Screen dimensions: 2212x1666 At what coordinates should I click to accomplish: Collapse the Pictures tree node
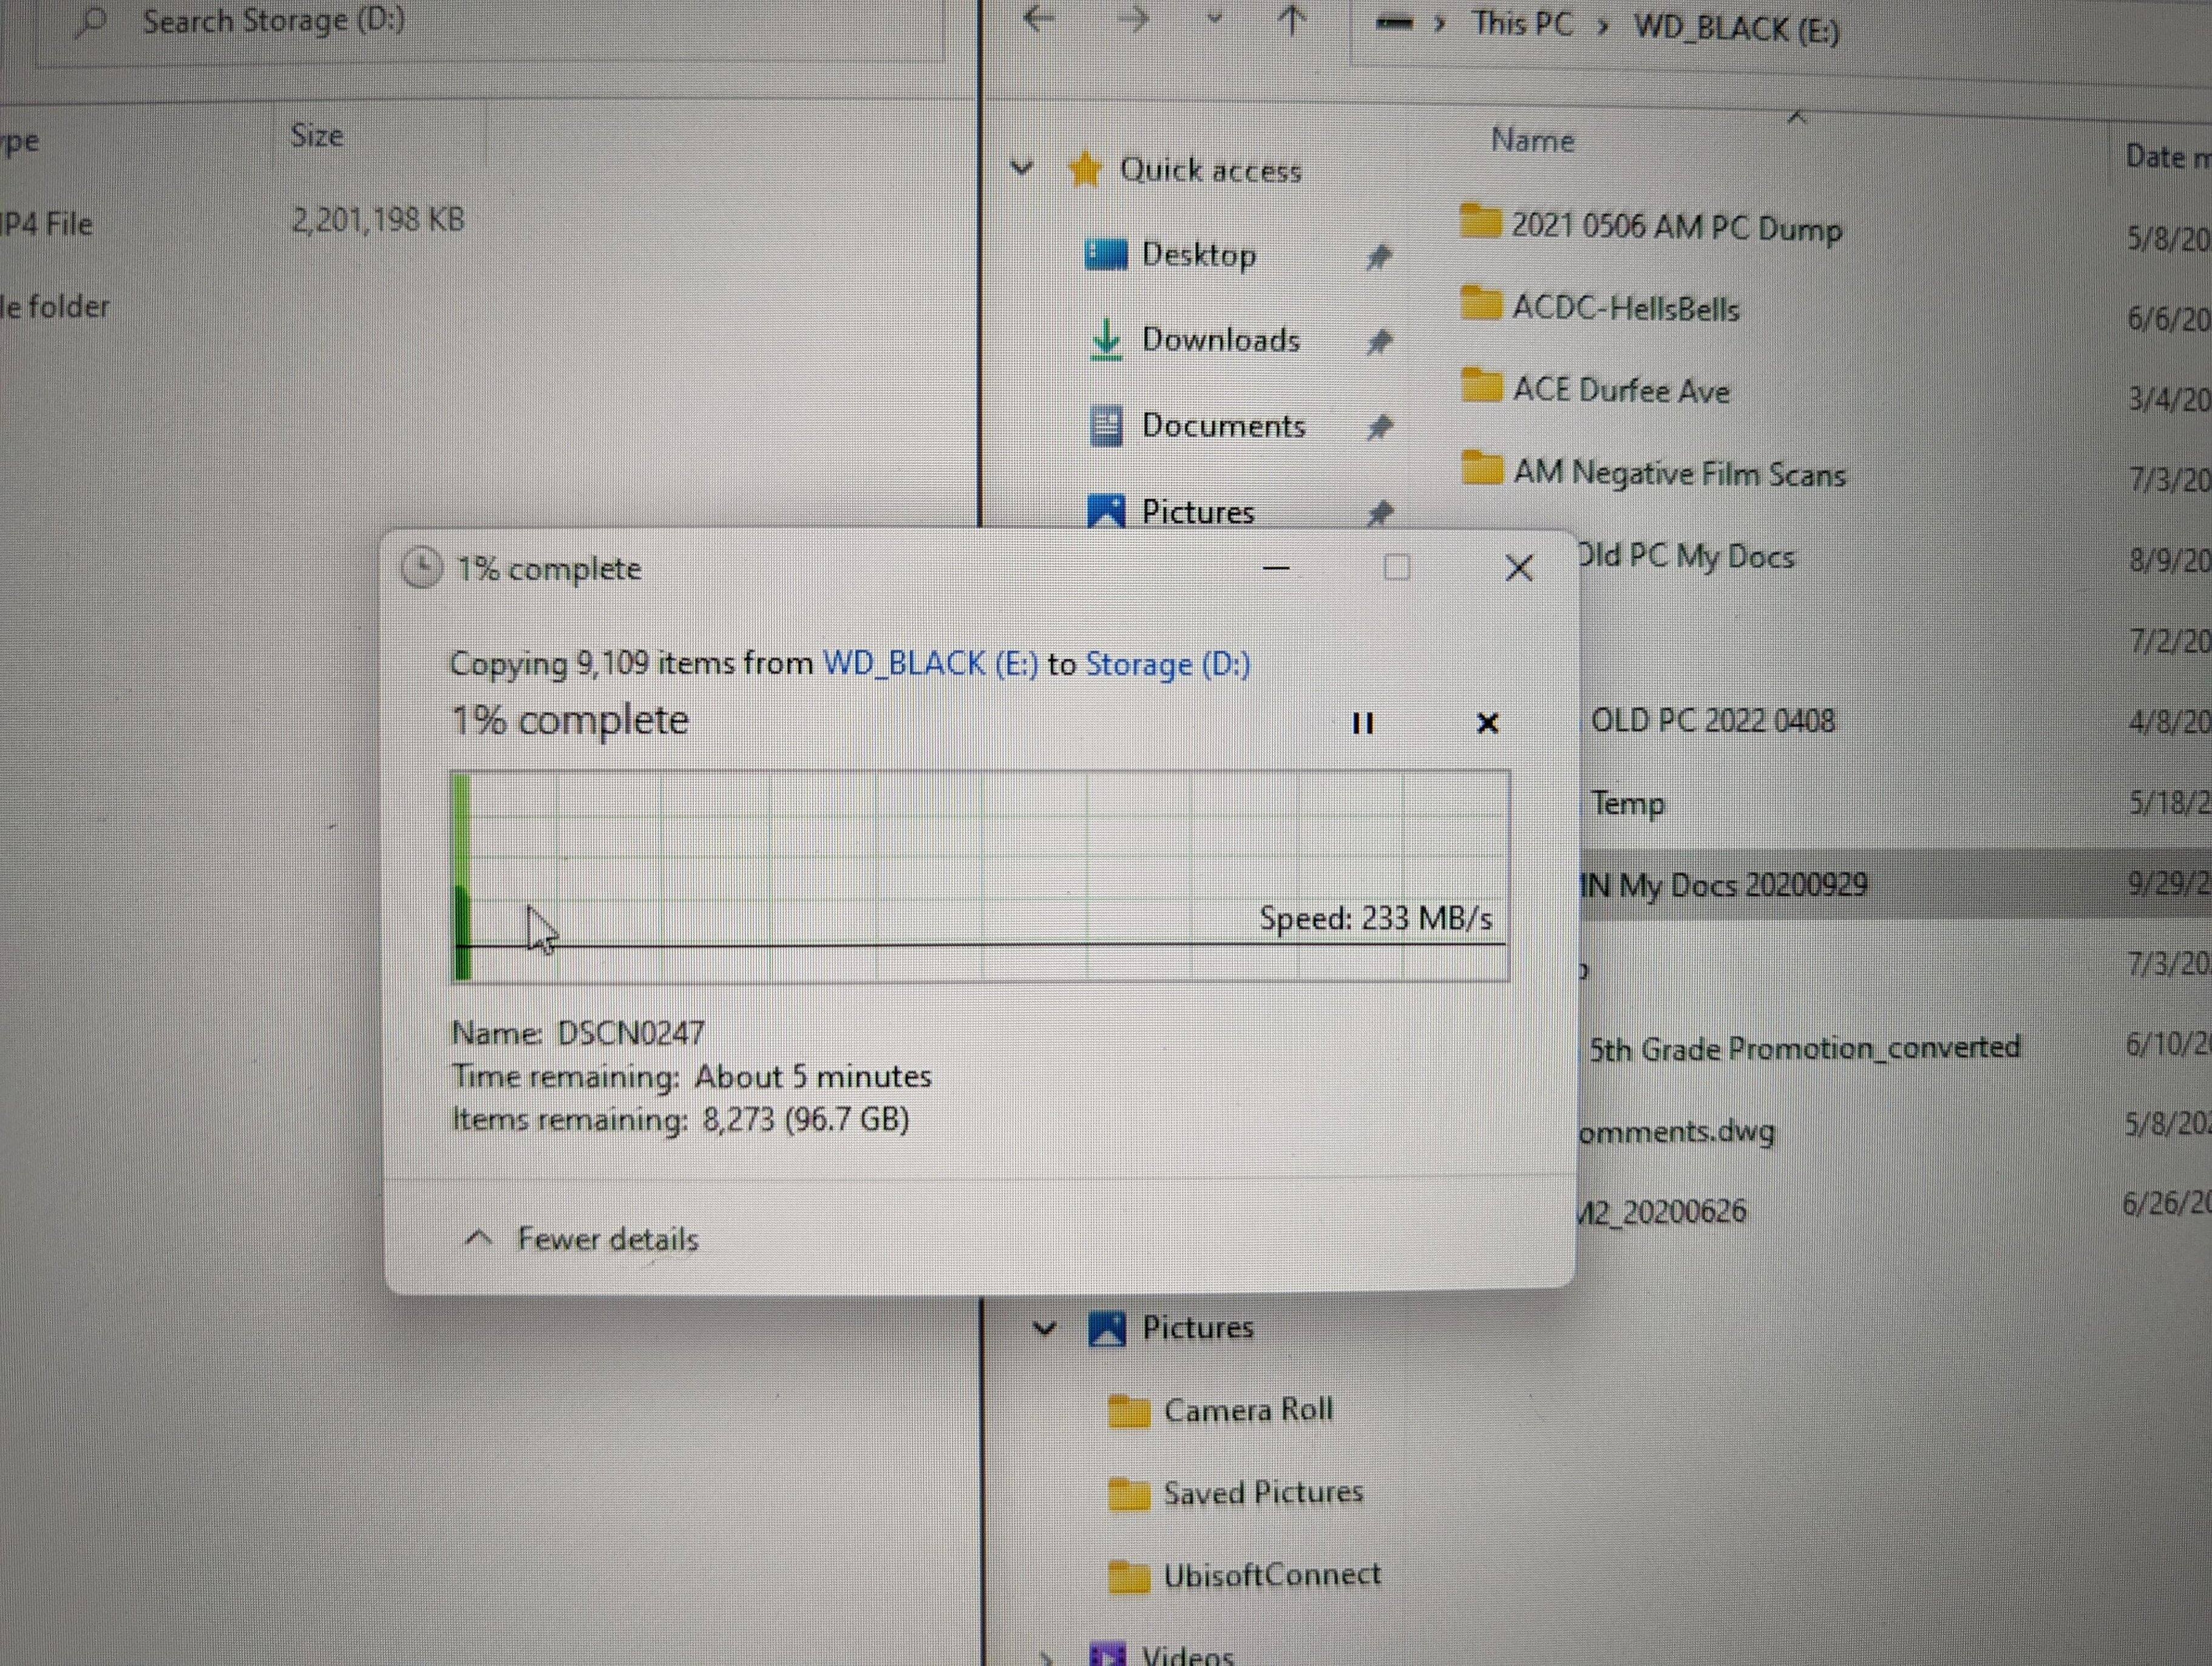[x=1044, y=1329]
